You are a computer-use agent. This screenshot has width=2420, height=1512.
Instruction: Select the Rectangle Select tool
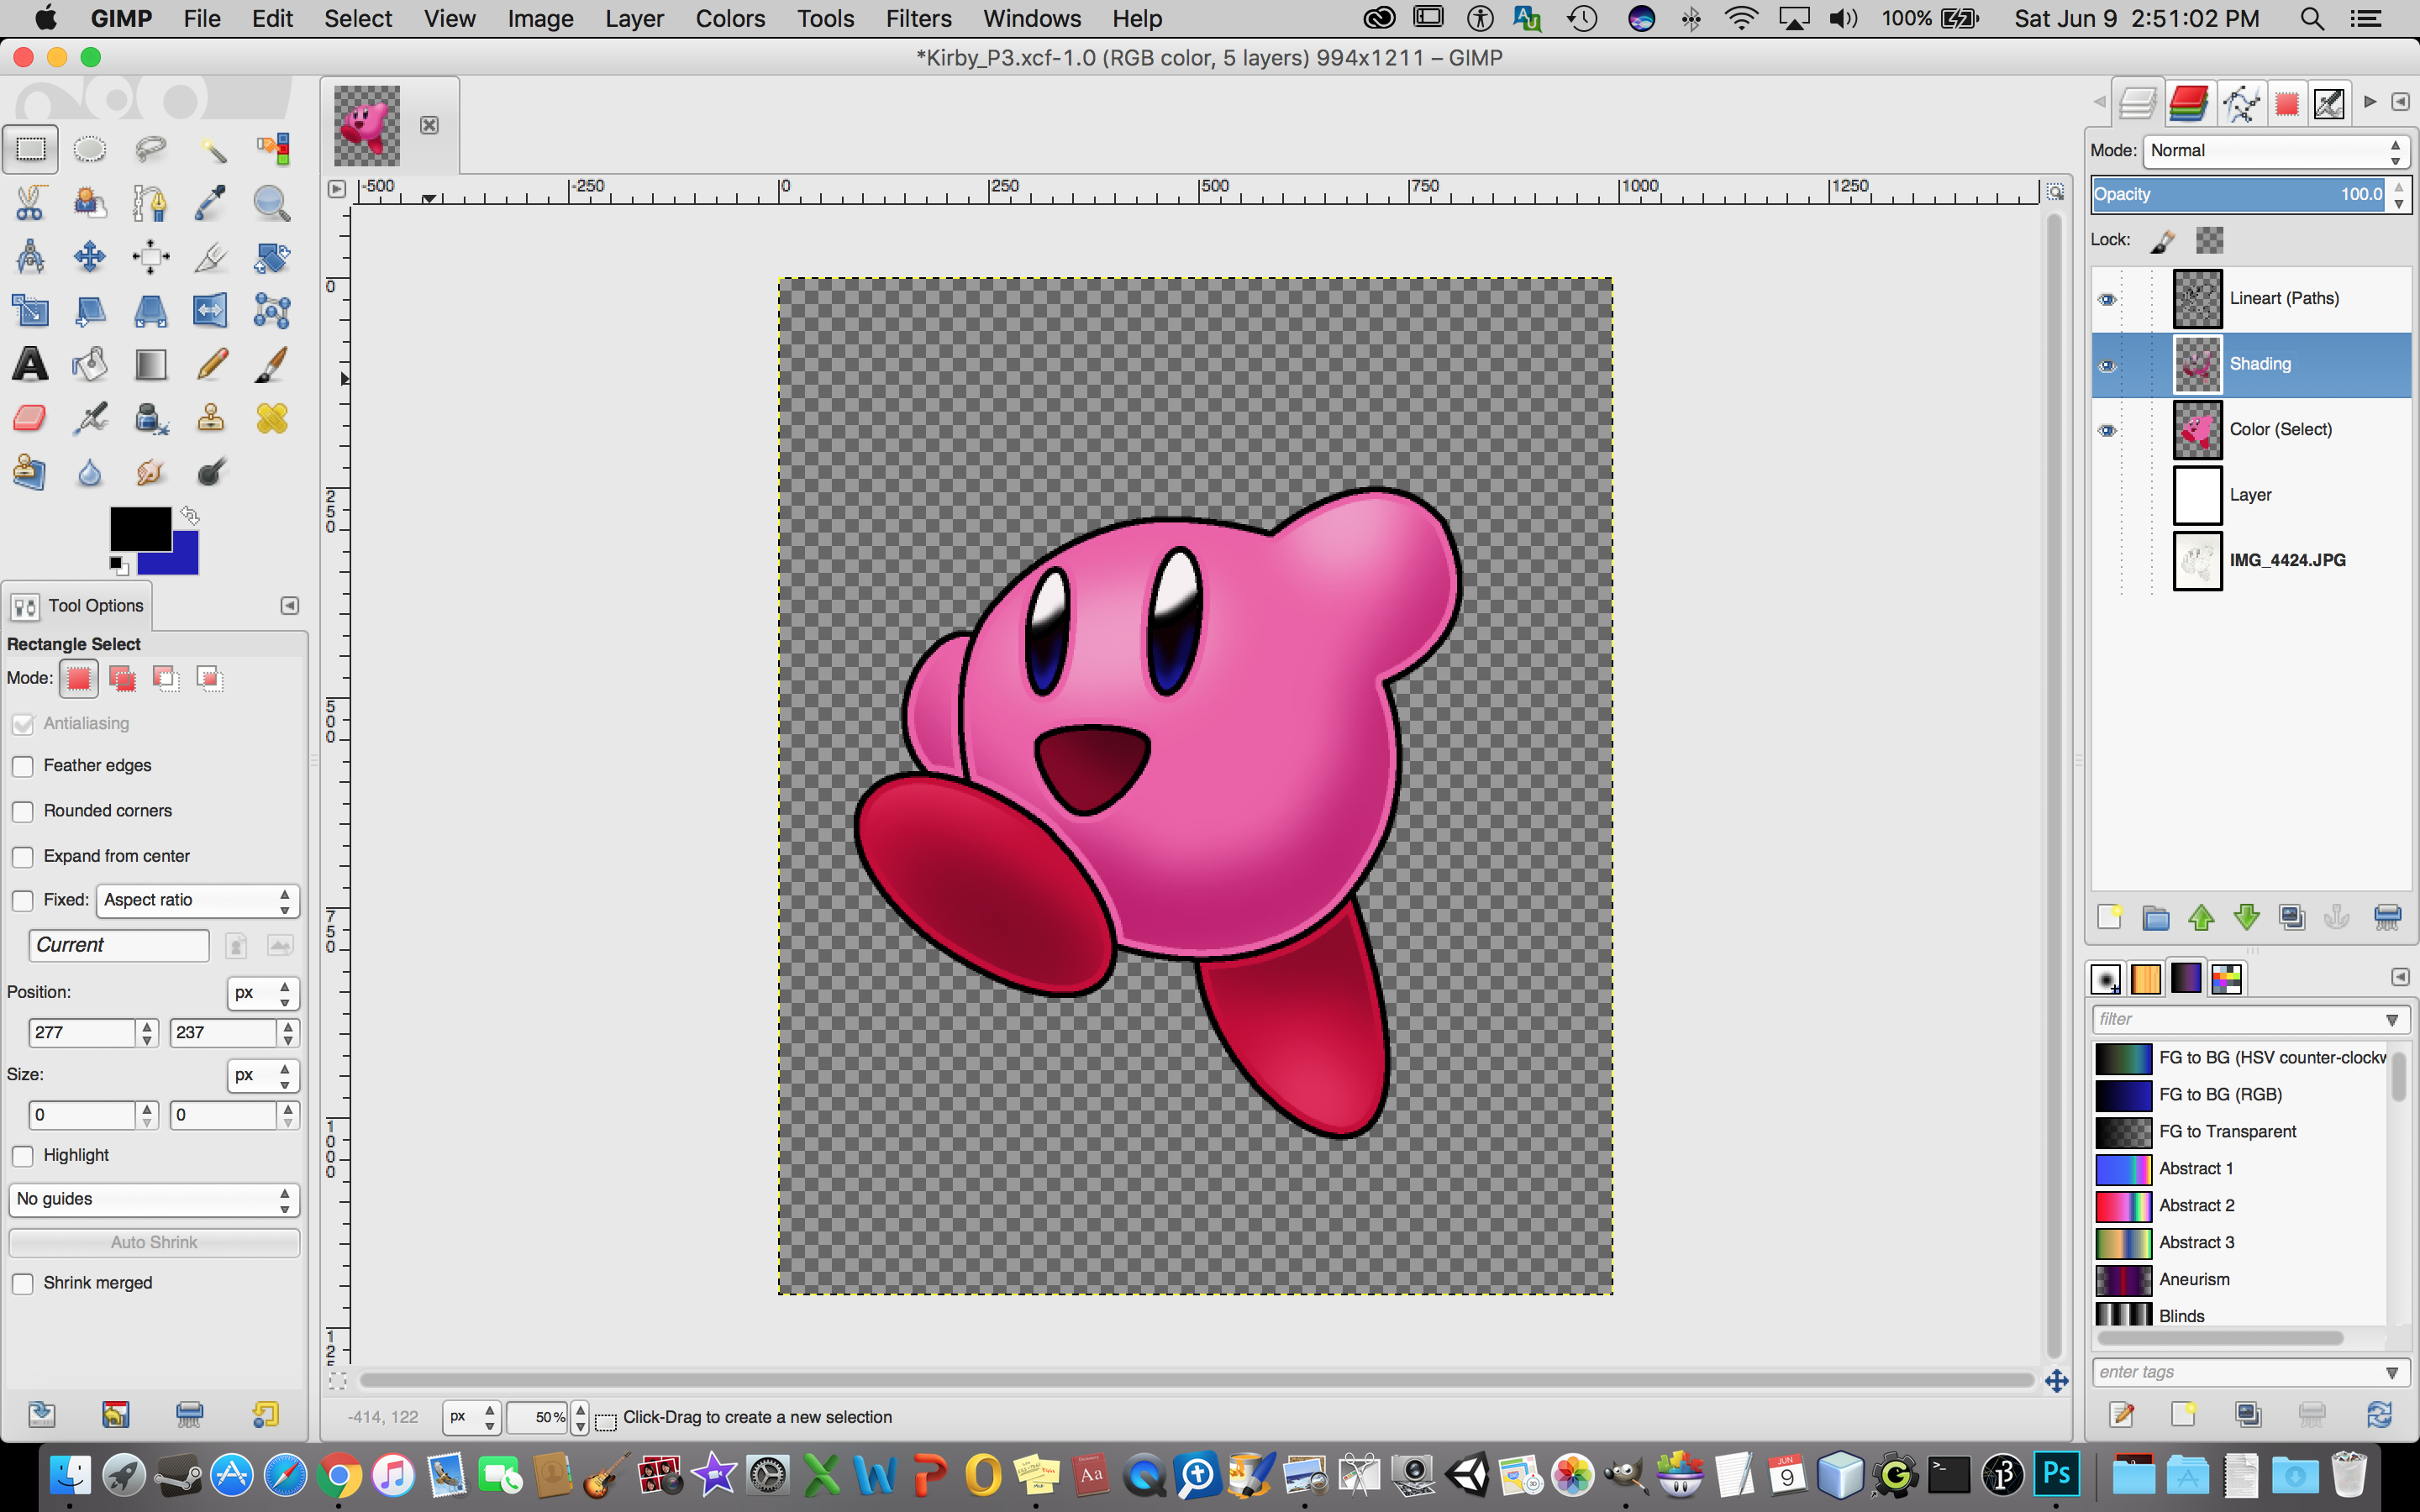(30, 150)
